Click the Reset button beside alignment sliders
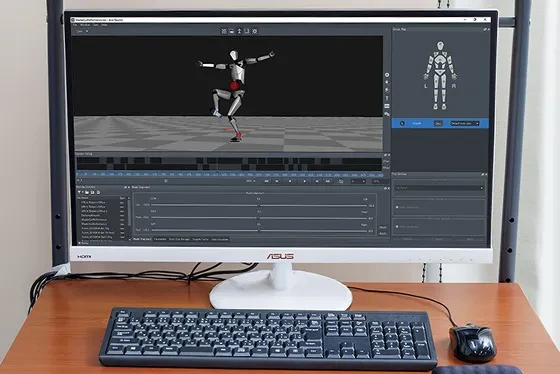The width and height of the screenshot is (560, 374). click(383, 227)
